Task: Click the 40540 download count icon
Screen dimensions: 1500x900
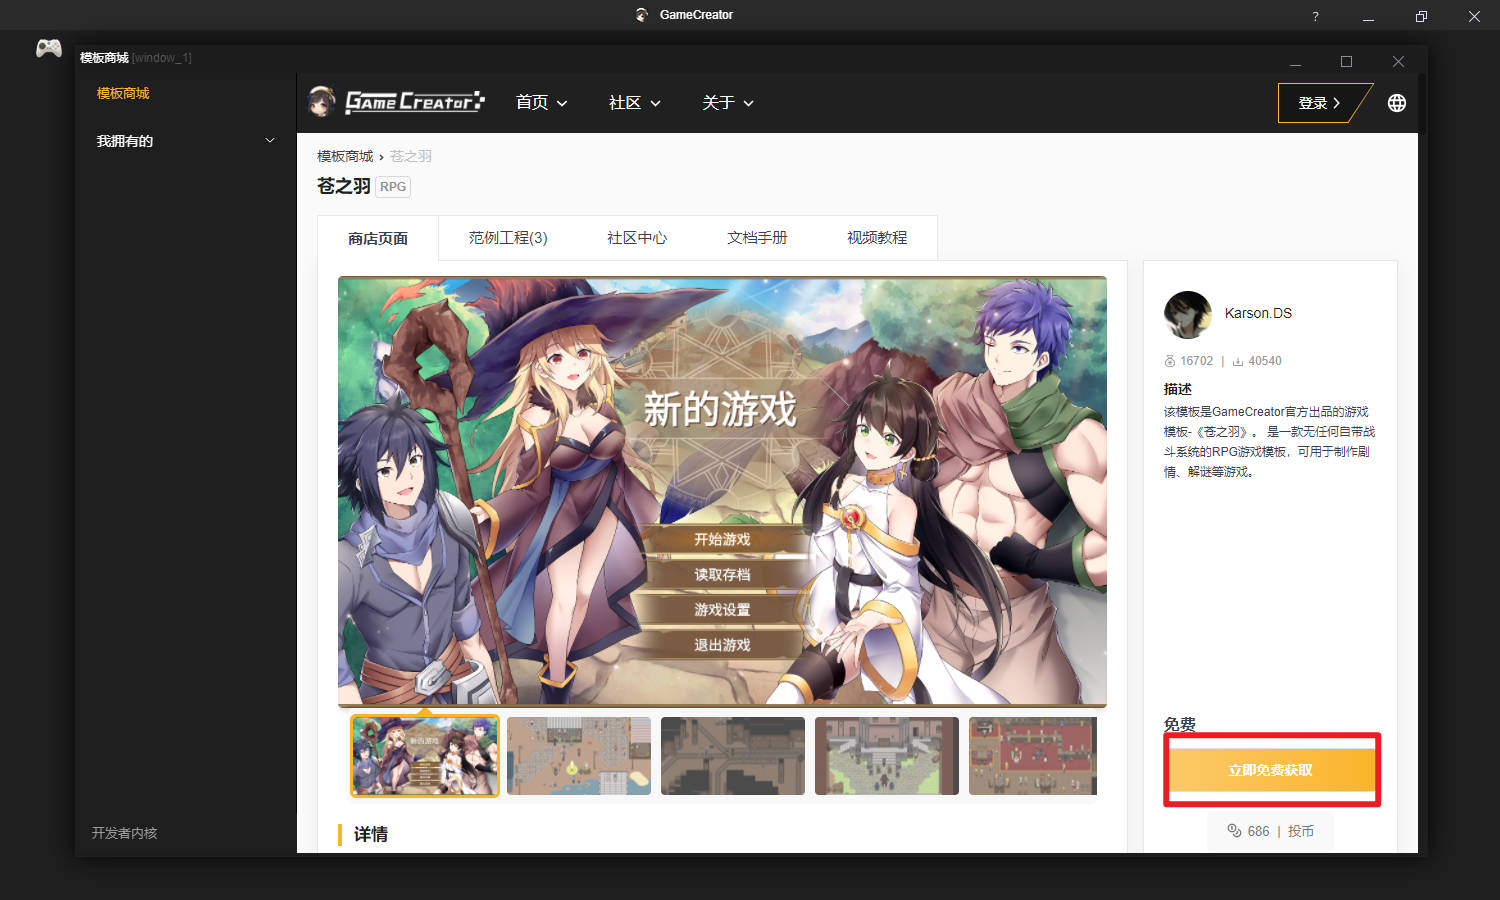Action: click(1238, 361)
